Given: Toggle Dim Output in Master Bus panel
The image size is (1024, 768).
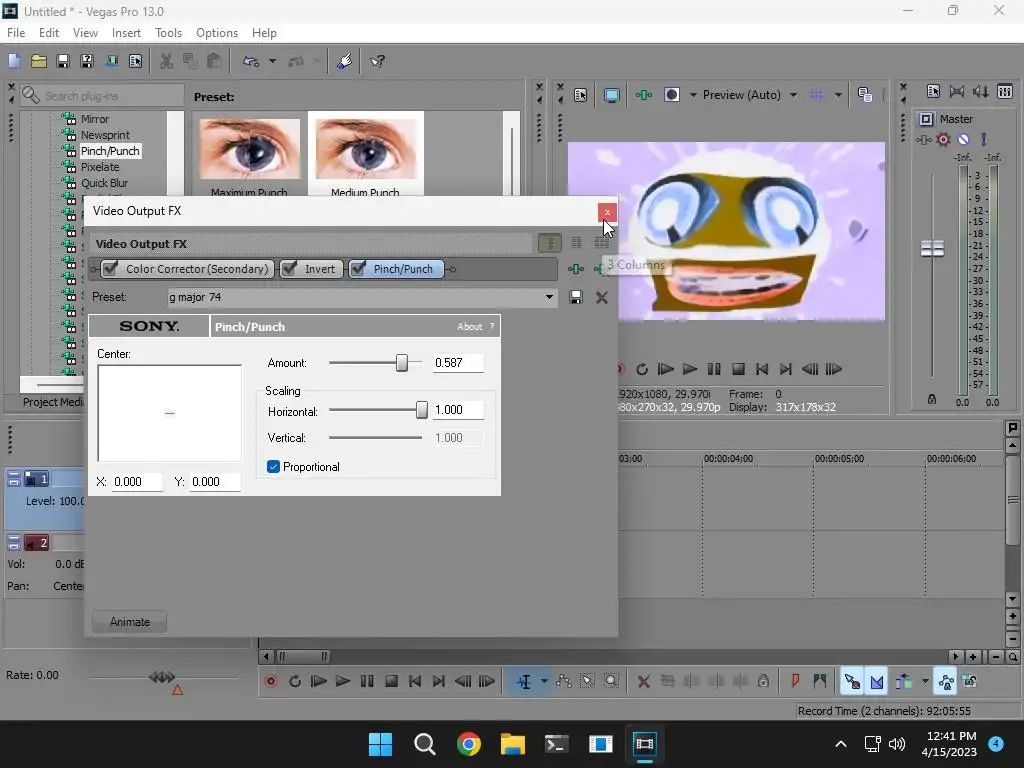Looking at the screenshot, I should 981,91.
